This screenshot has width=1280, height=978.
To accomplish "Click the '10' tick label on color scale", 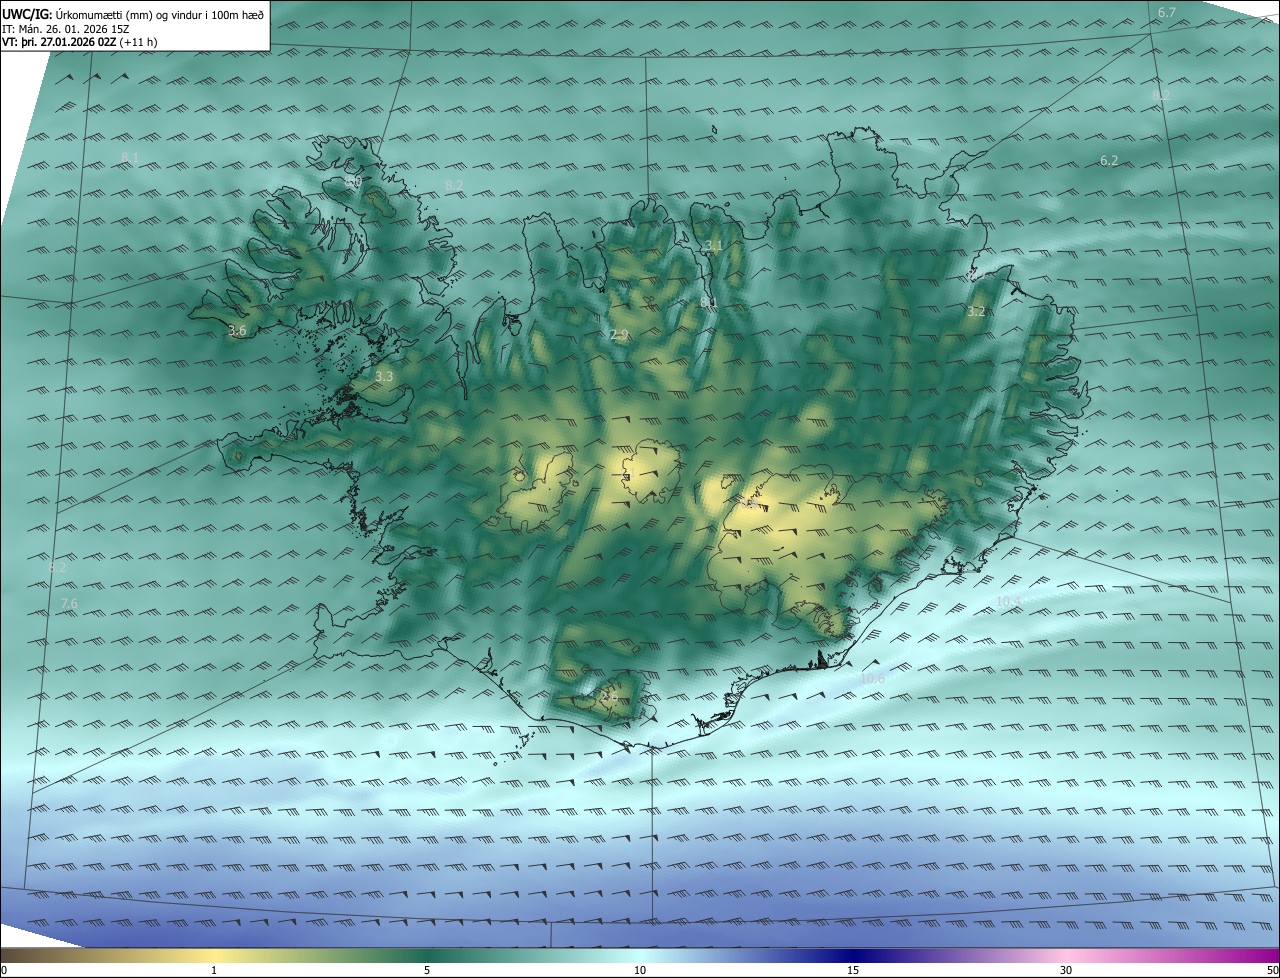I will point(640,971).
